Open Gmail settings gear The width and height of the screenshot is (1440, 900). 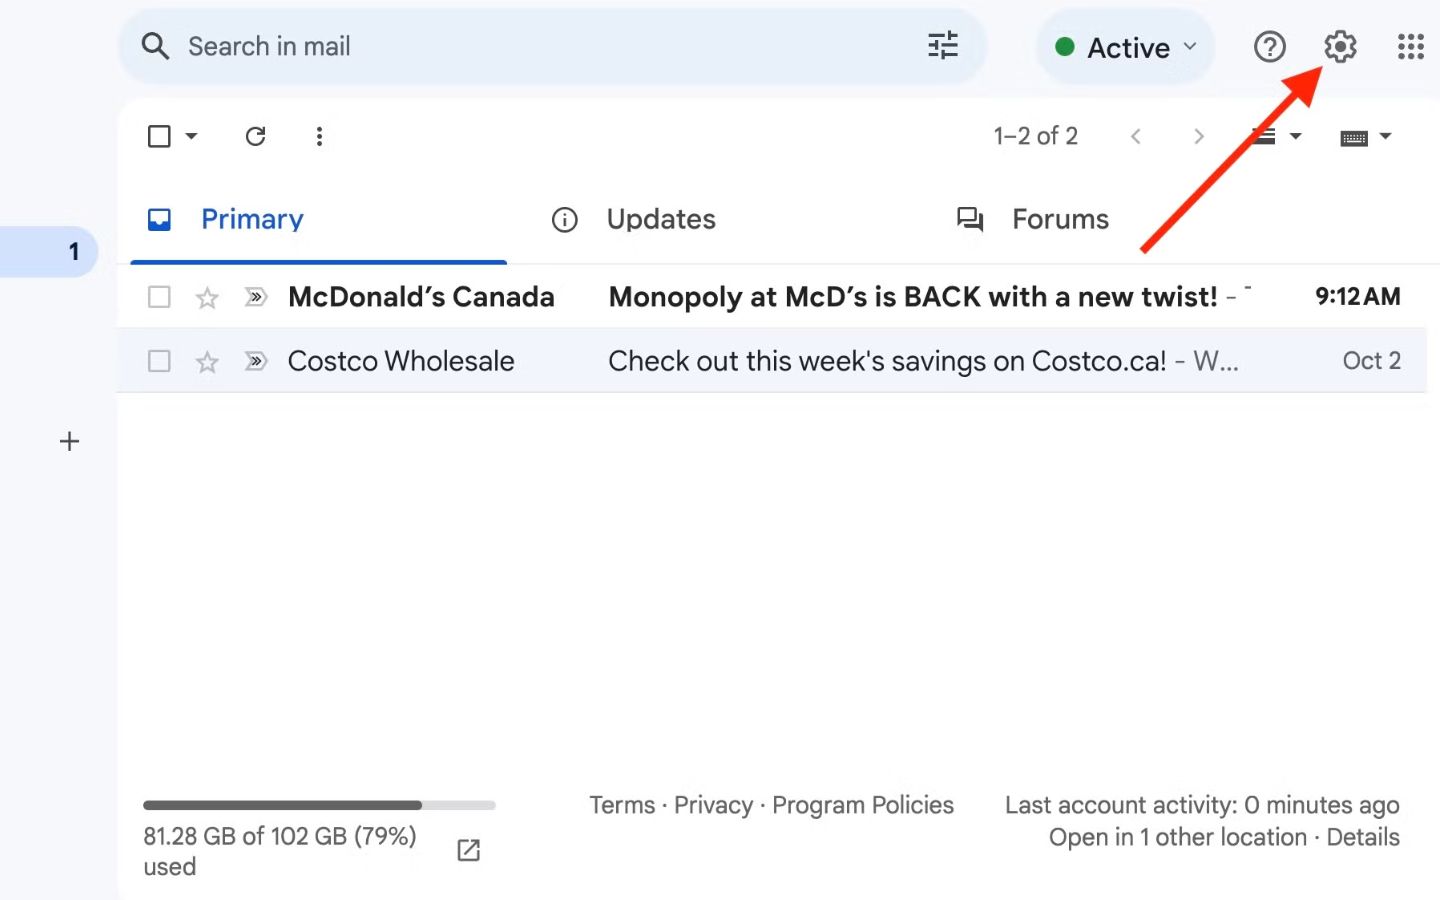coord(1339,46)
